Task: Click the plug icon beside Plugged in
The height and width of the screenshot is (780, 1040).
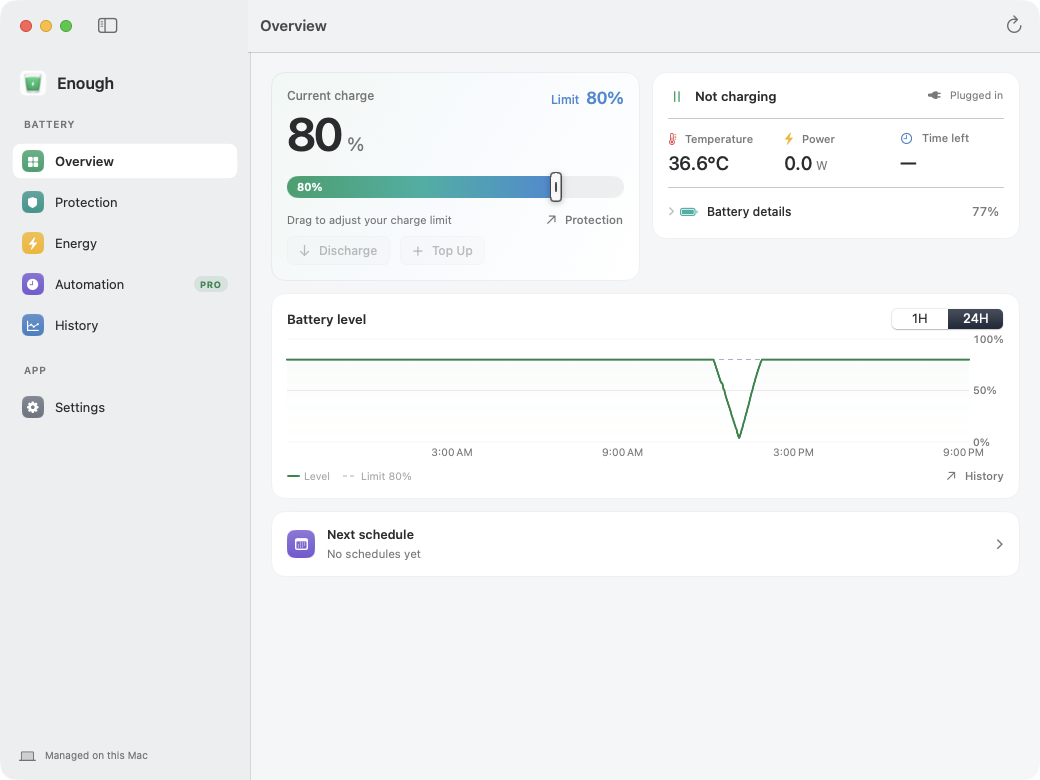Action: [x=934, y=96]
